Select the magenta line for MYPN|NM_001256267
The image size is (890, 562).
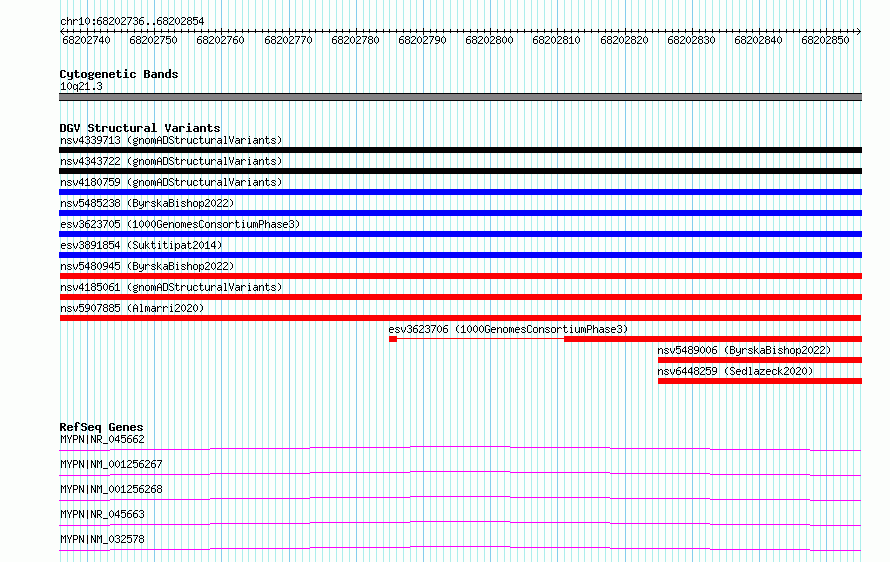point(460,473)
